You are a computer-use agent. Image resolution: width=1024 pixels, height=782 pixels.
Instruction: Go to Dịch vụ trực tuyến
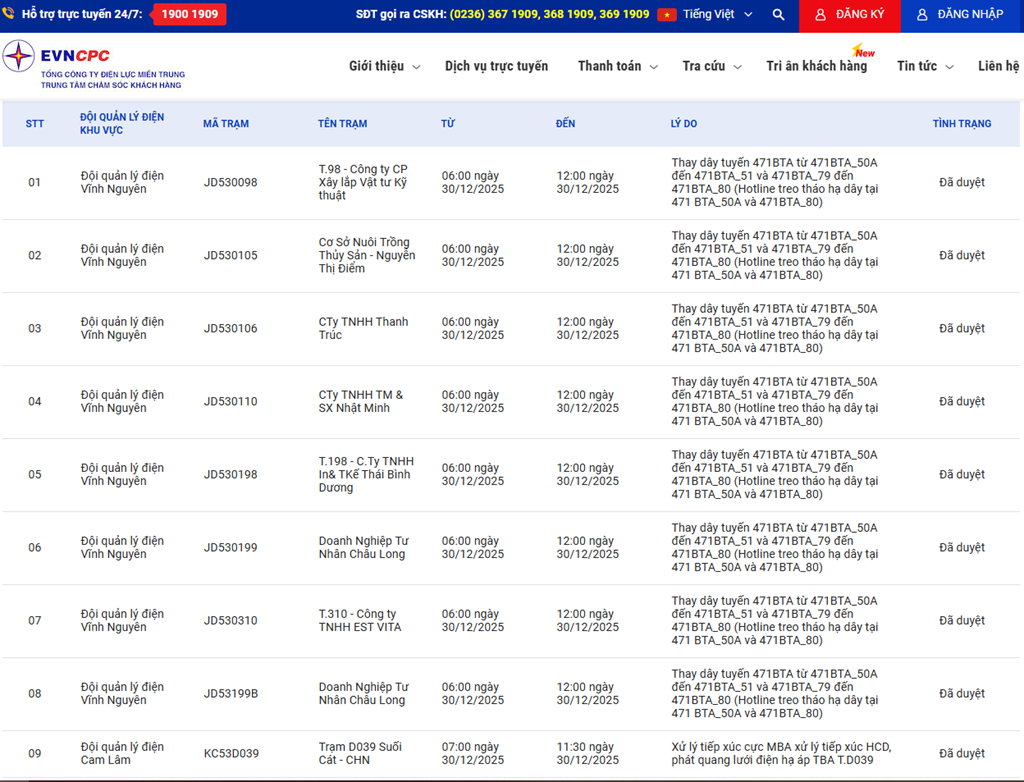[x=496, y=66]
